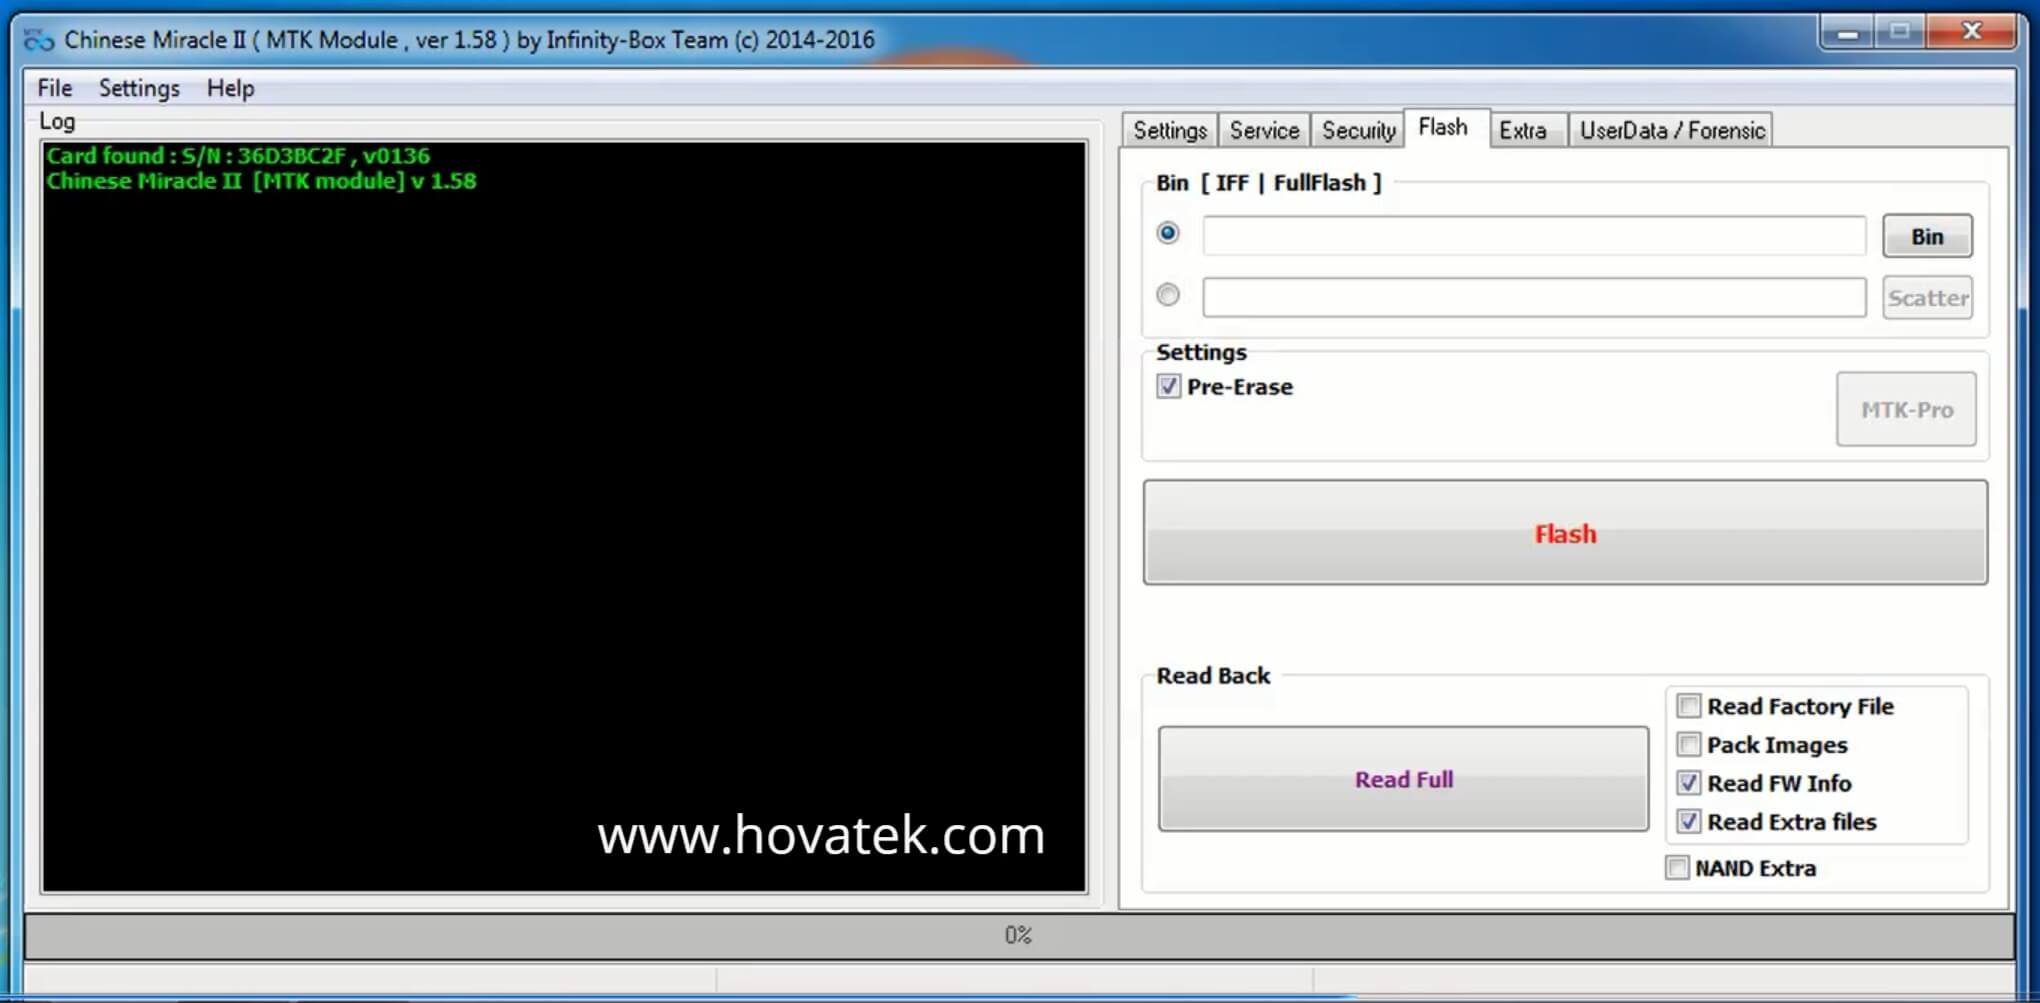This screenshot has width=2040, height=1003.
Task: Click the Scatter browse button
Action: (x=1927, y=298)
